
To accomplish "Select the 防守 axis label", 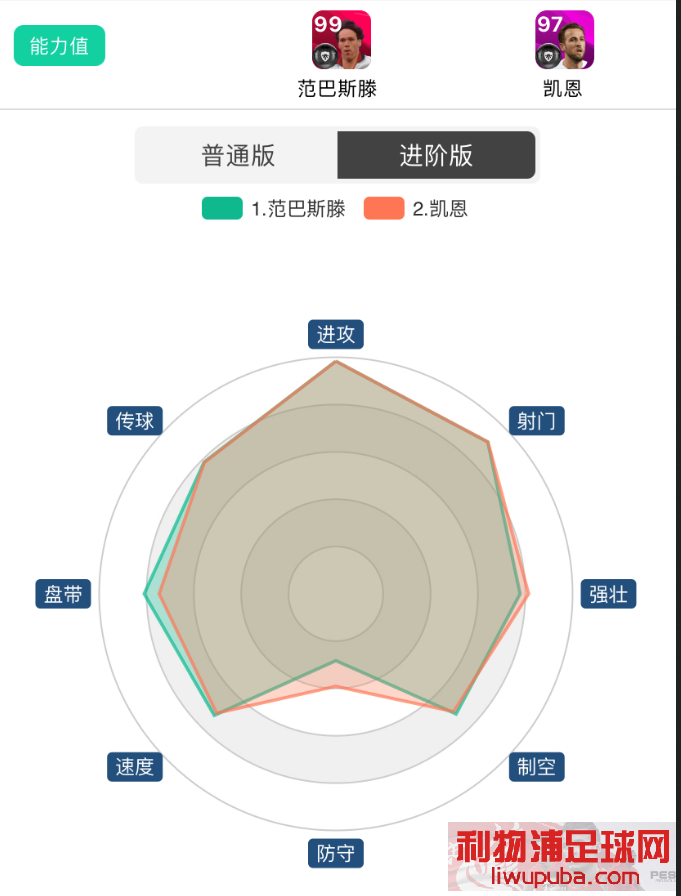I will (x=336, y=854).
